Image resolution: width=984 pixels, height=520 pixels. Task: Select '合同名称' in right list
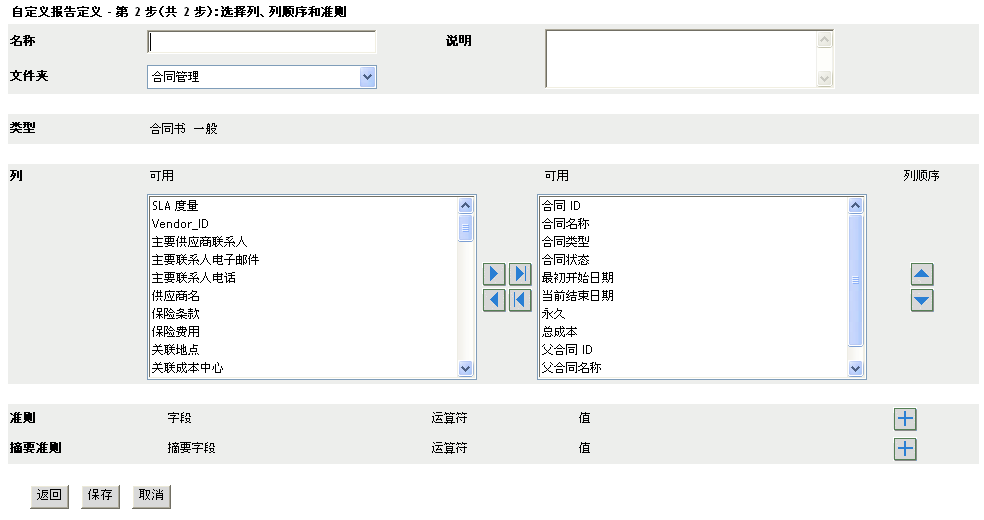tap(694, 224)
